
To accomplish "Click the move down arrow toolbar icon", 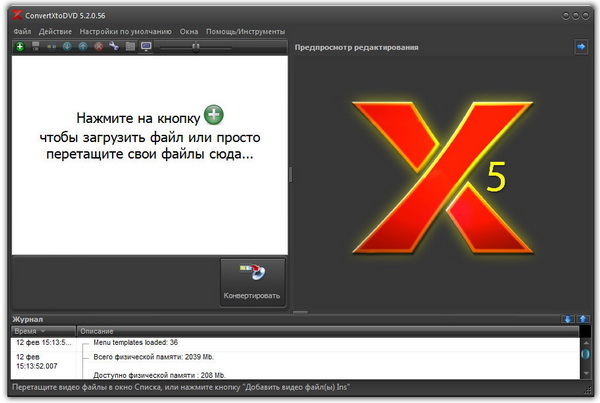I will click(68, 46).
